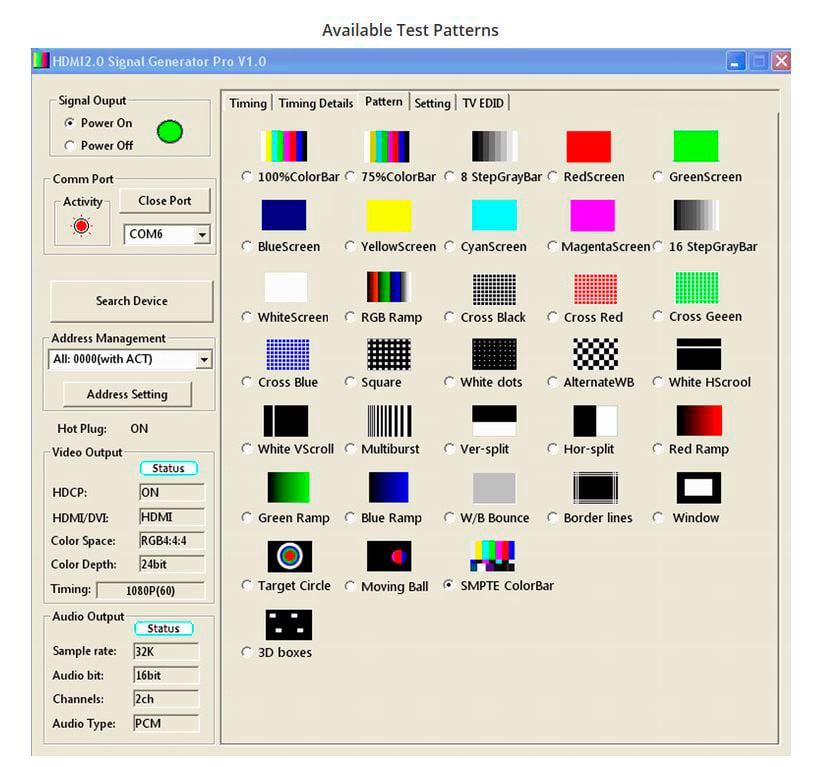Click the Channels field showing 2ch

(166, 699)
